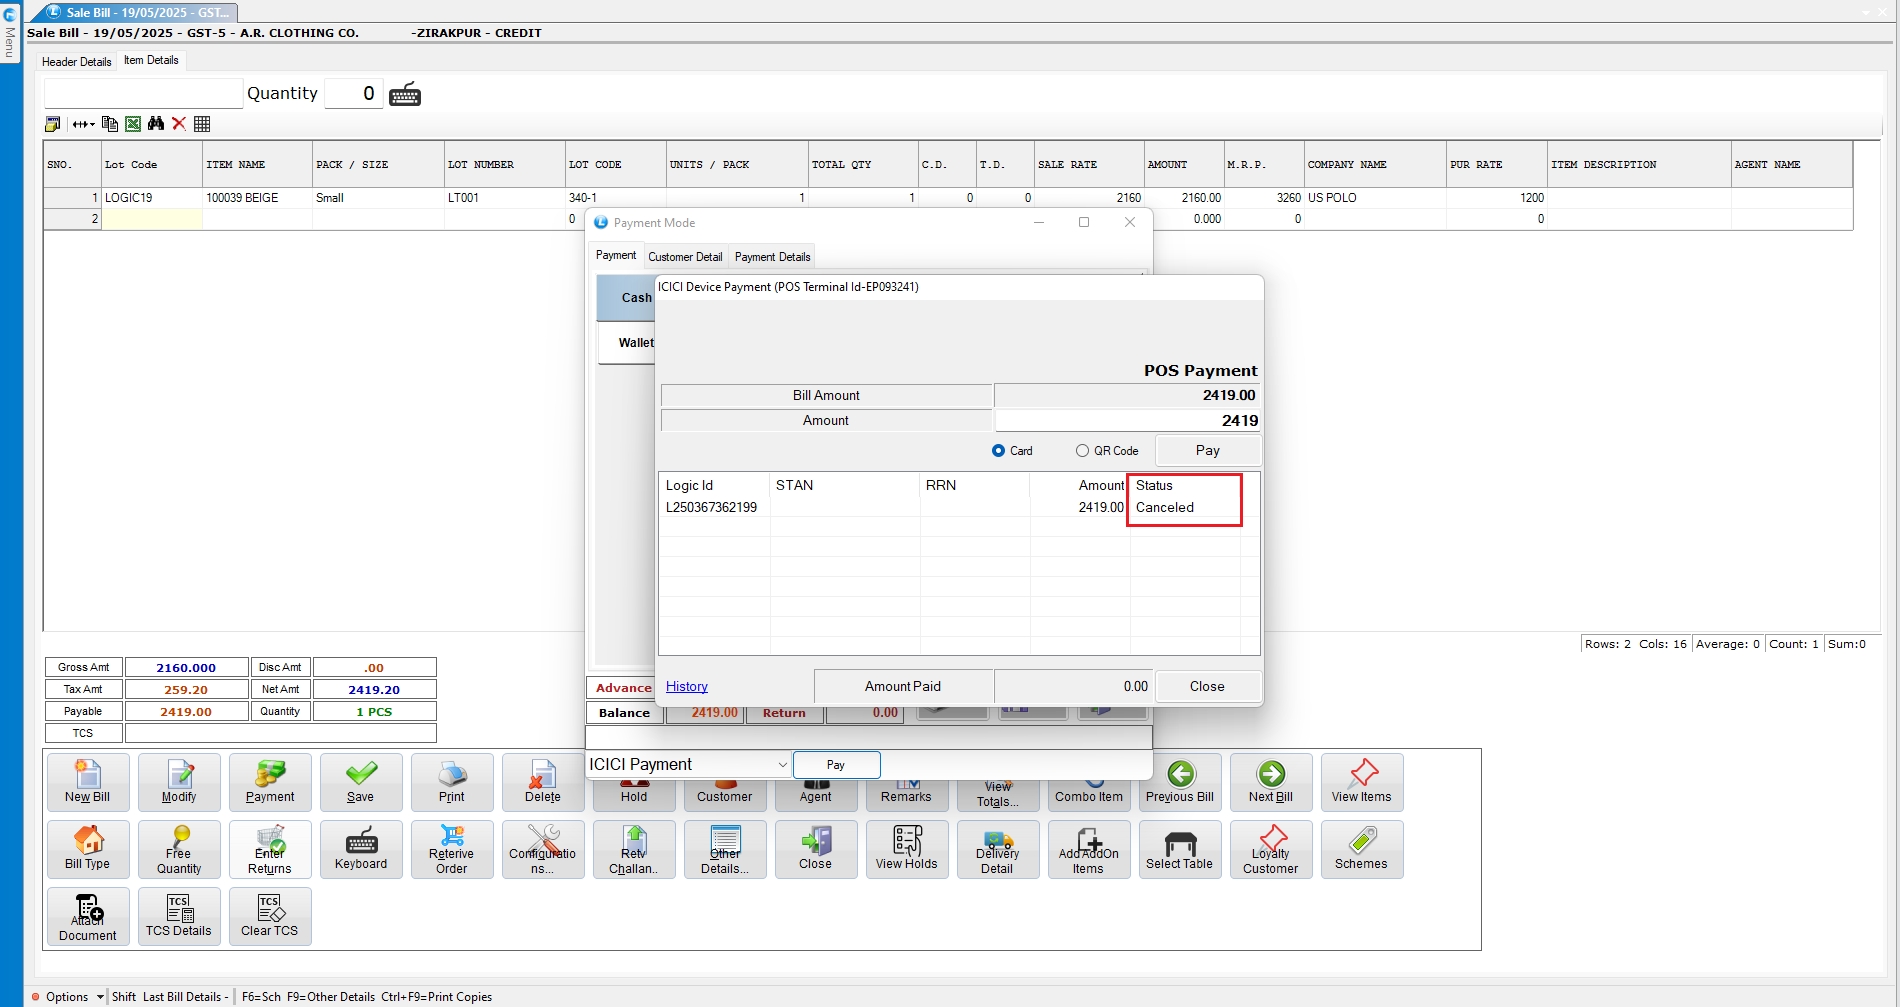Open the on-screen keyboard beside Quantity
Viewport: 1900px width, 1007px height.
(405, 95)
